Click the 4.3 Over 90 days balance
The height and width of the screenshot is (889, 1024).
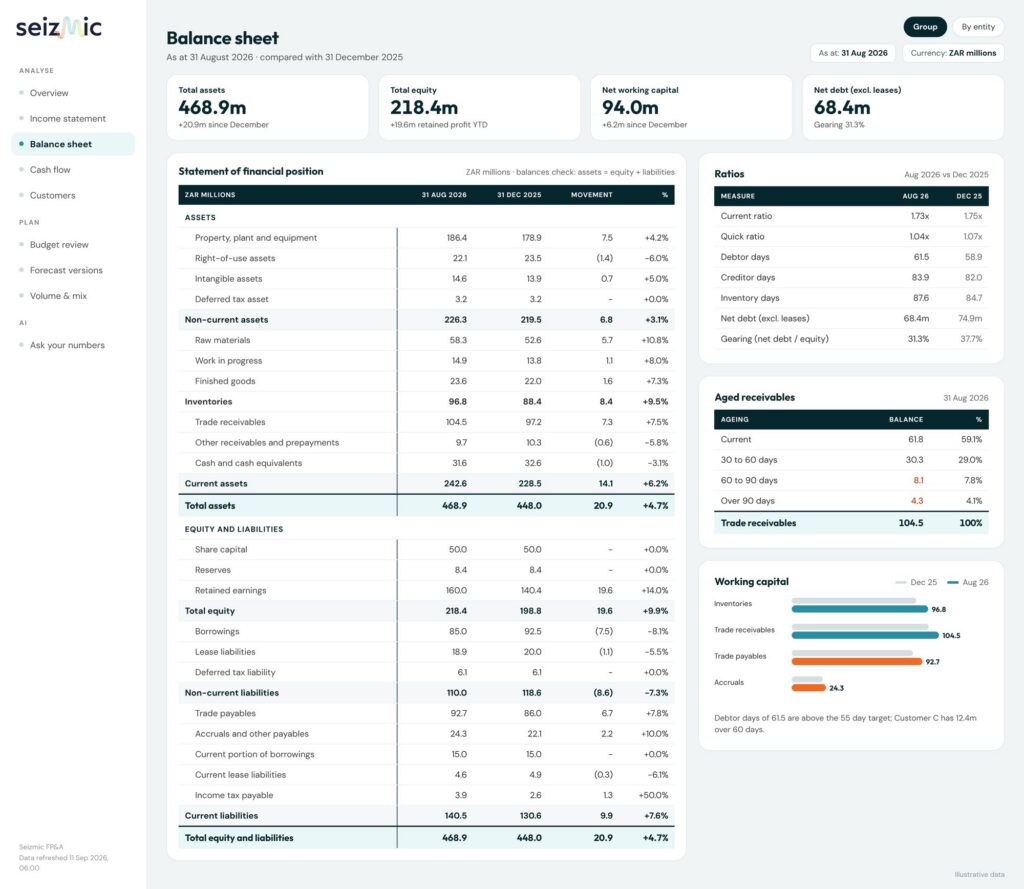(x=917, y=500)
